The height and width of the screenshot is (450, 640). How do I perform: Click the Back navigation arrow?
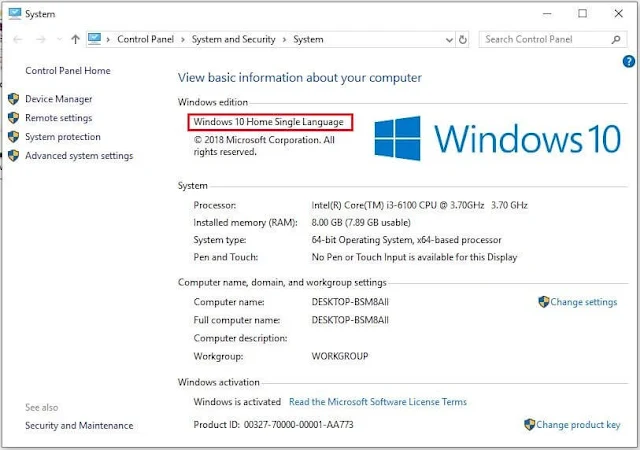click(18, 40)
